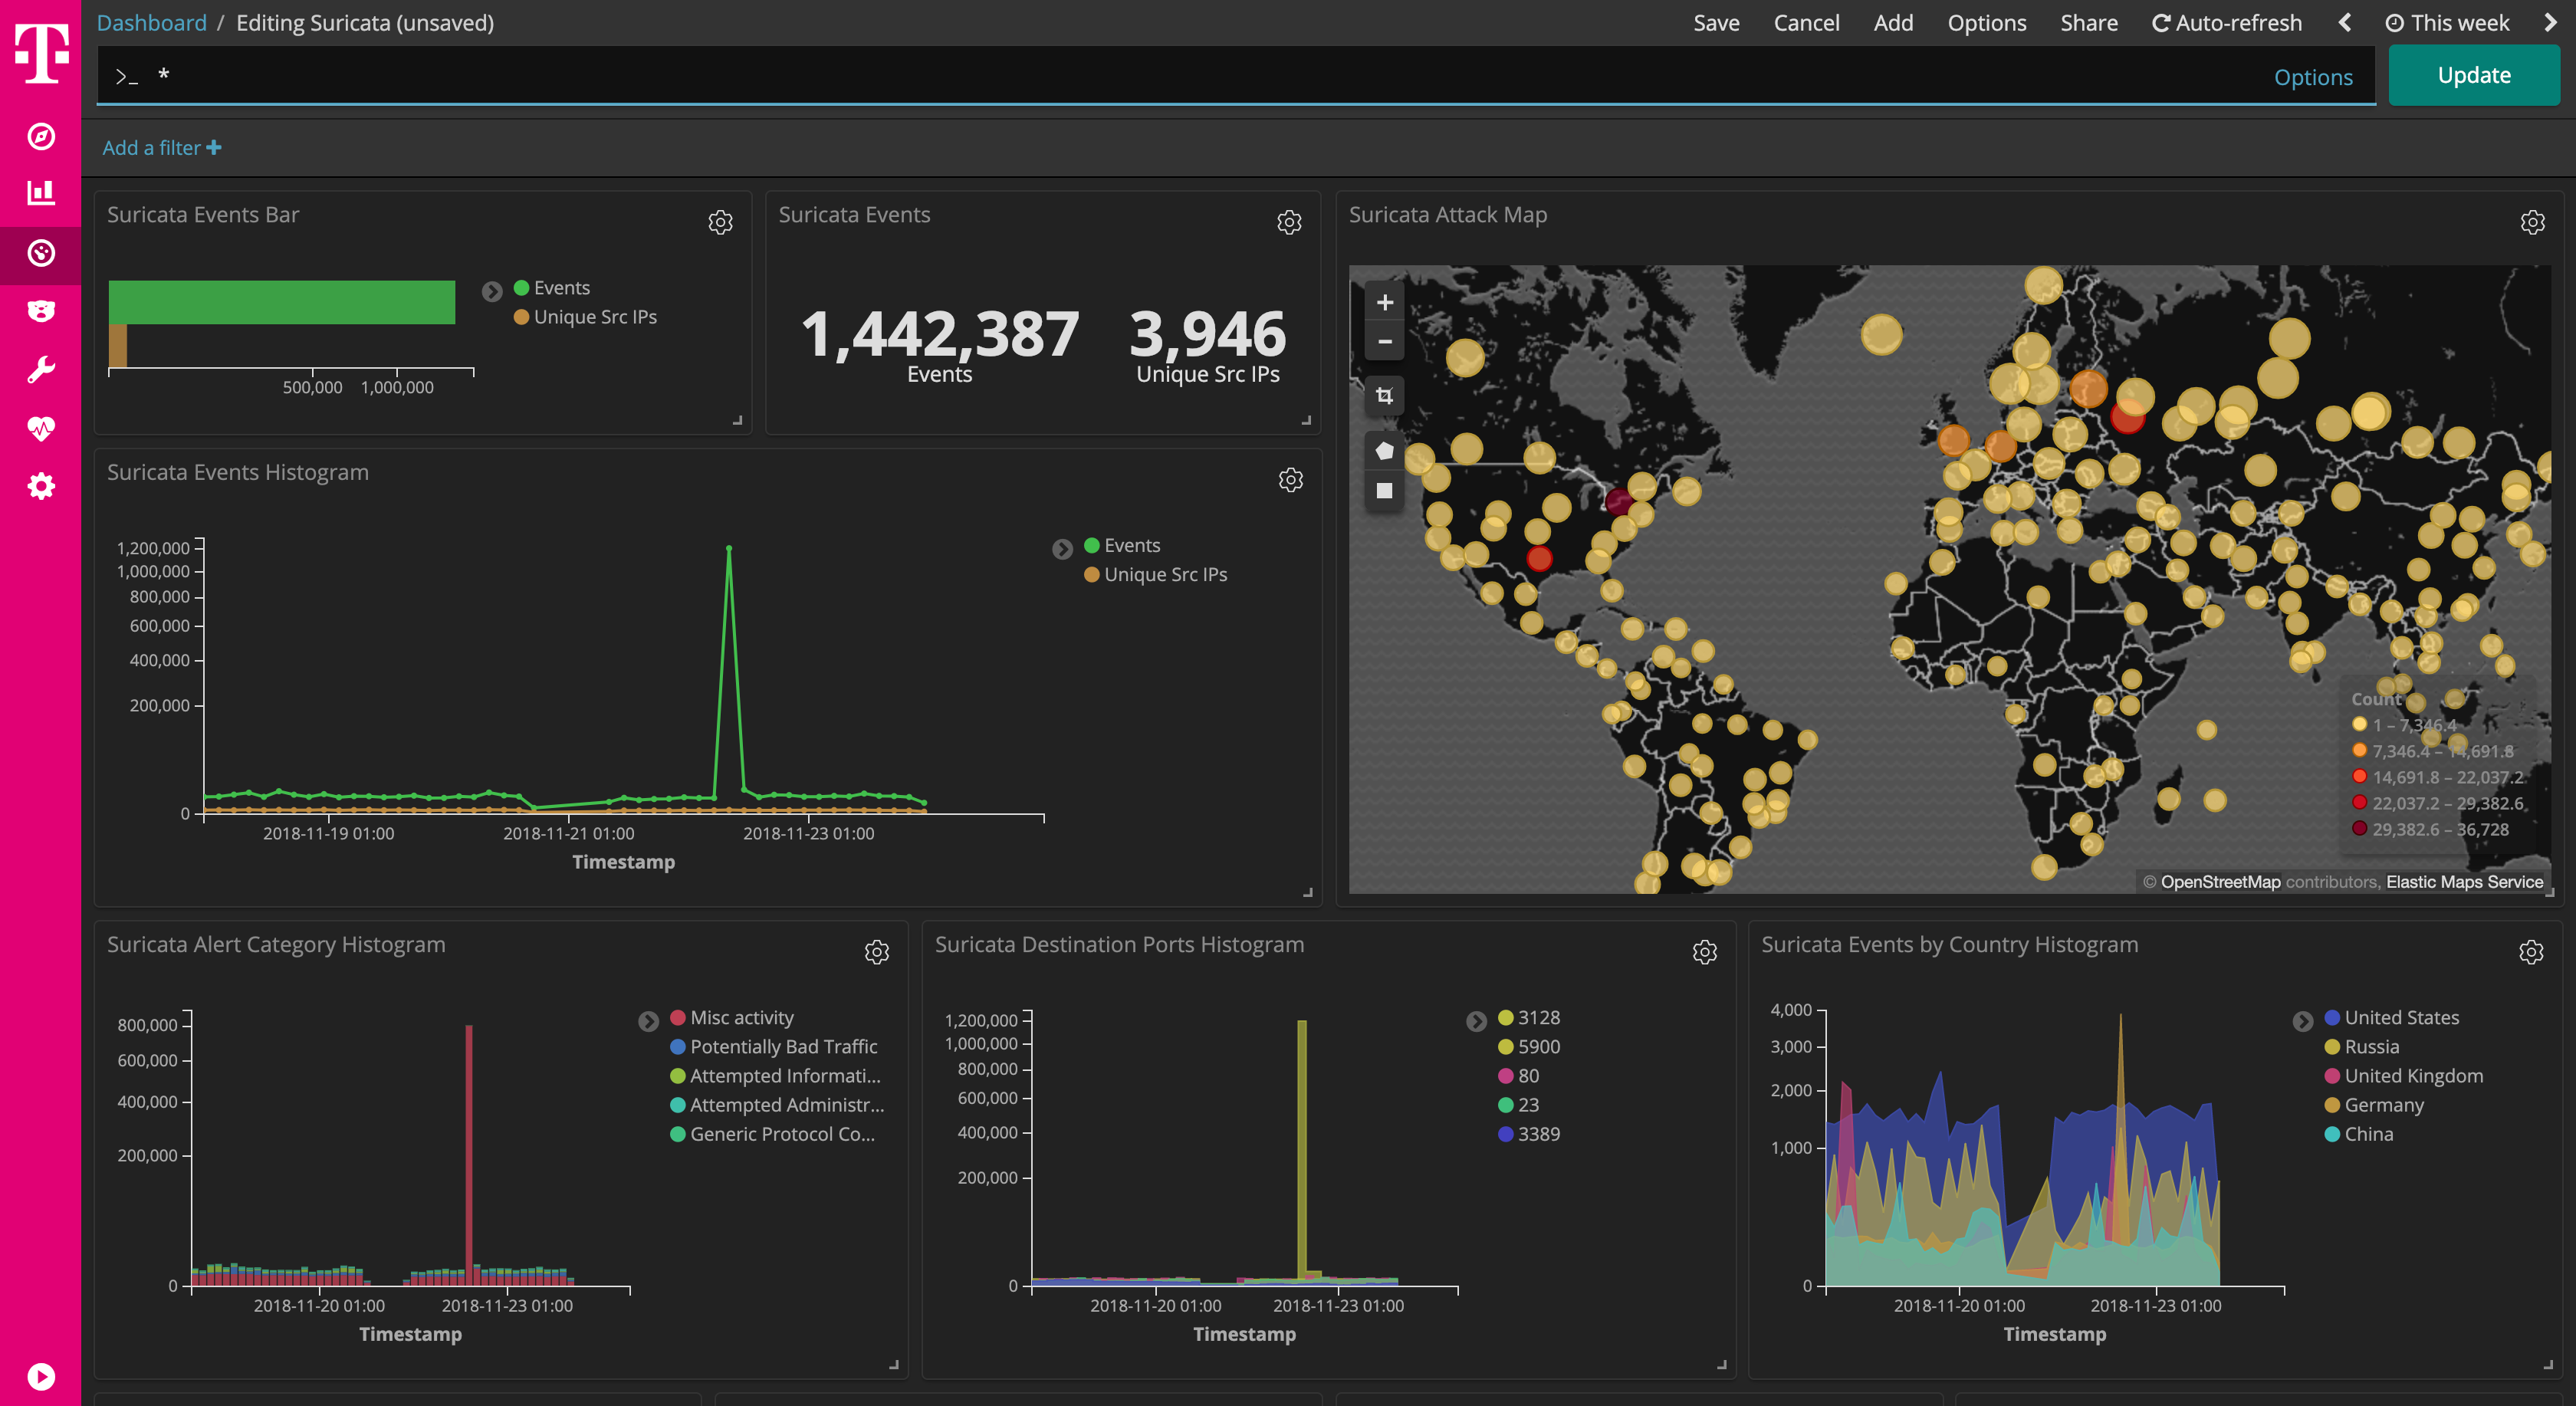Expand the Destination Ports Histogram legend
Viewport: 2576px width, 1406px height.
pyautogui.click(x=1477, y=1021)
